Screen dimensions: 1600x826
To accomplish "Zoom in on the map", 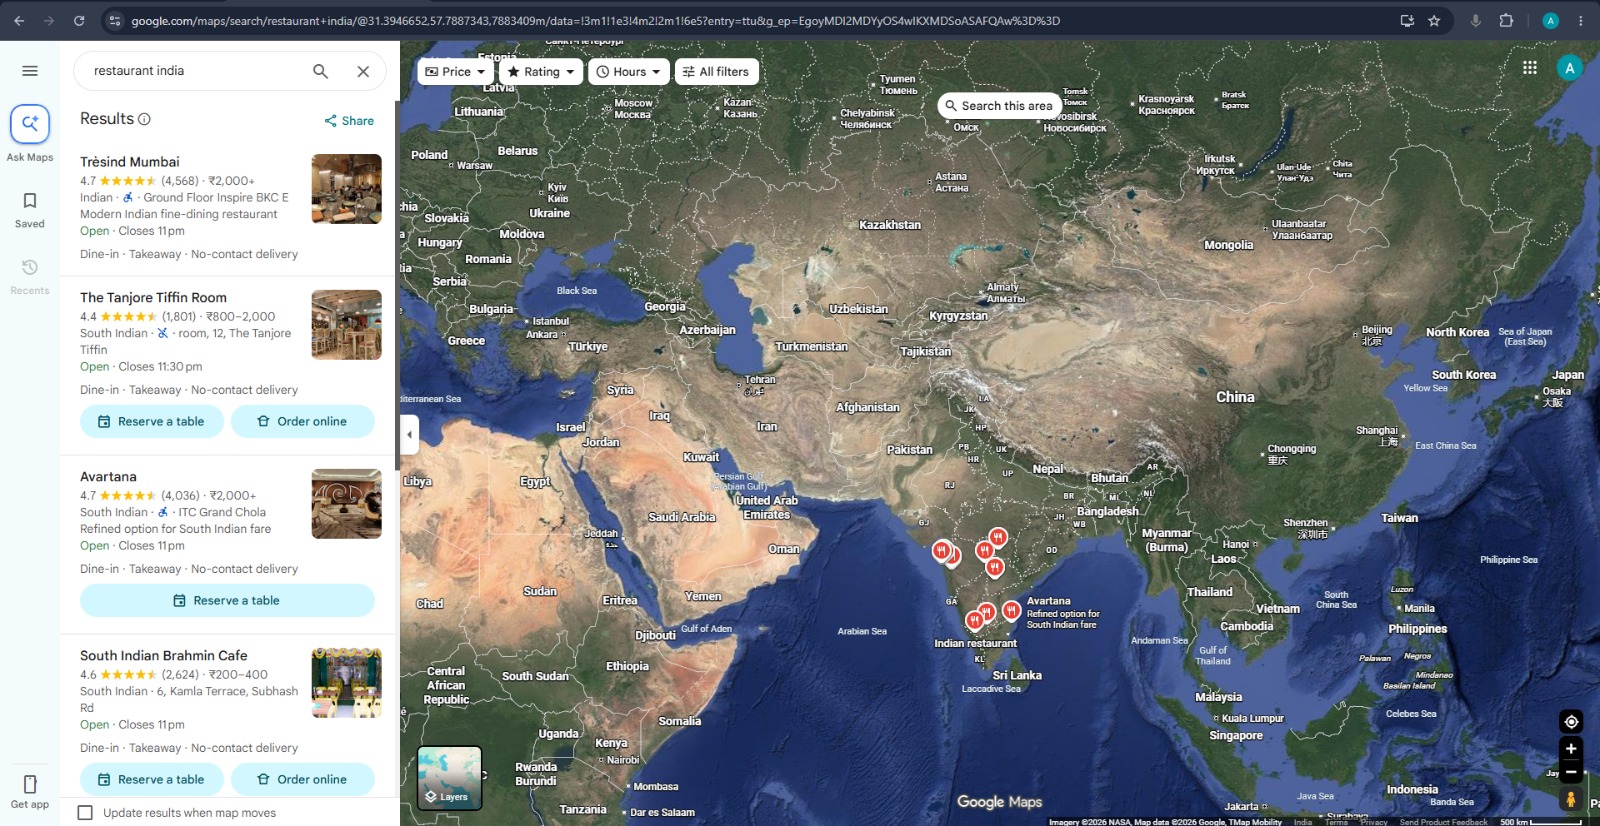I will (x=1571, y=749).
